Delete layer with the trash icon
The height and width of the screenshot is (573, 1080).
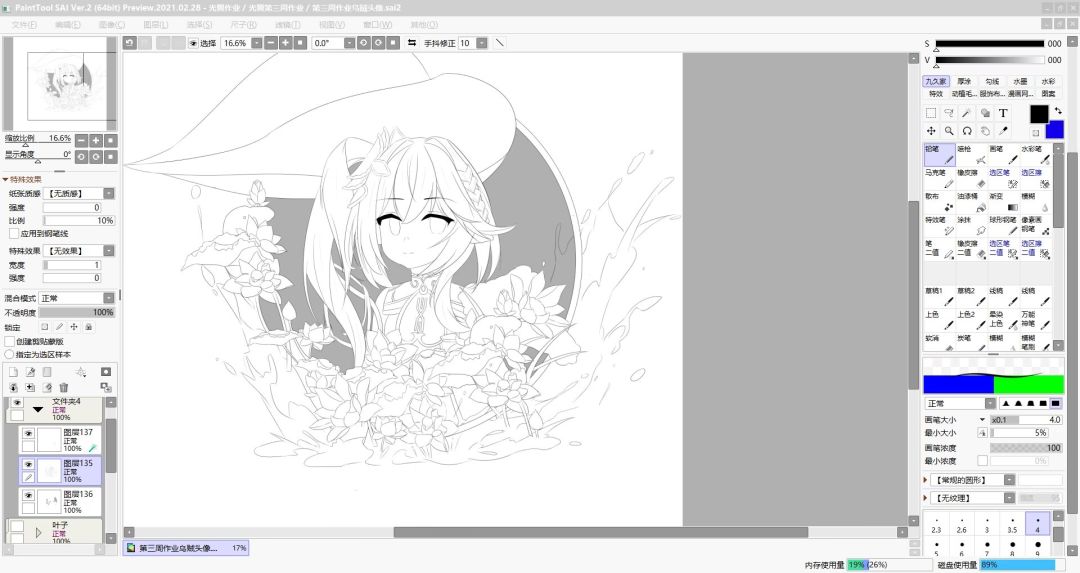click(x=64, y=388)
